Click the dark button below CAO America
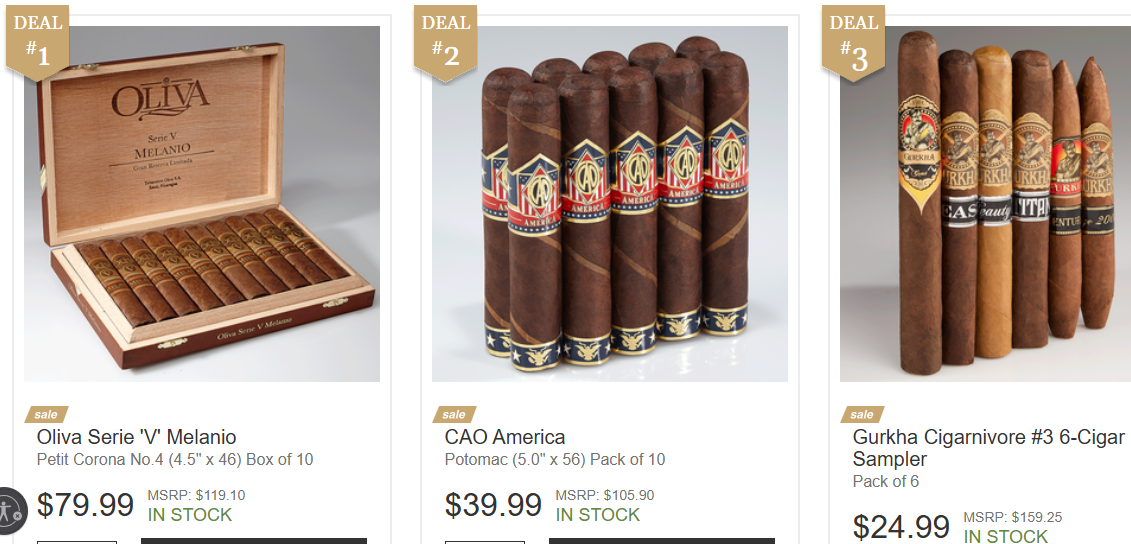Screen dimensions: 1131x544 pyautogui.click(x=661, y=540)
